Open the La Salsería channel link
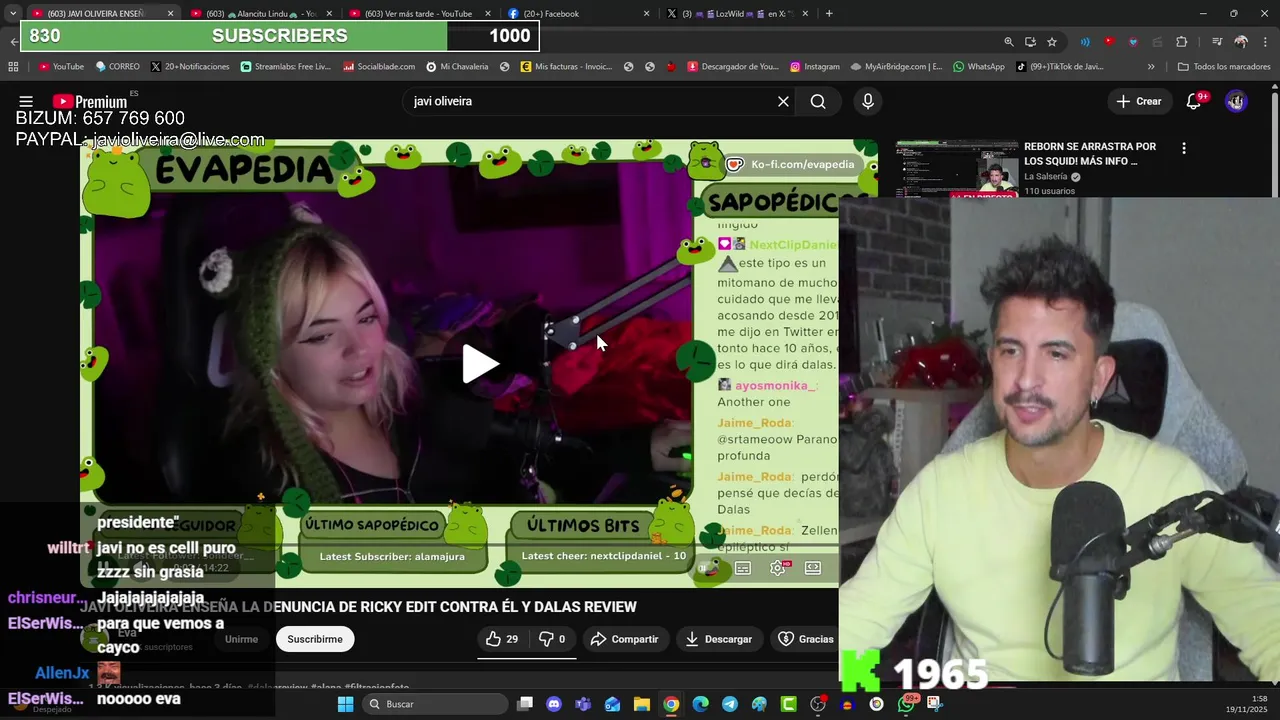 [x=1046, y=177]
